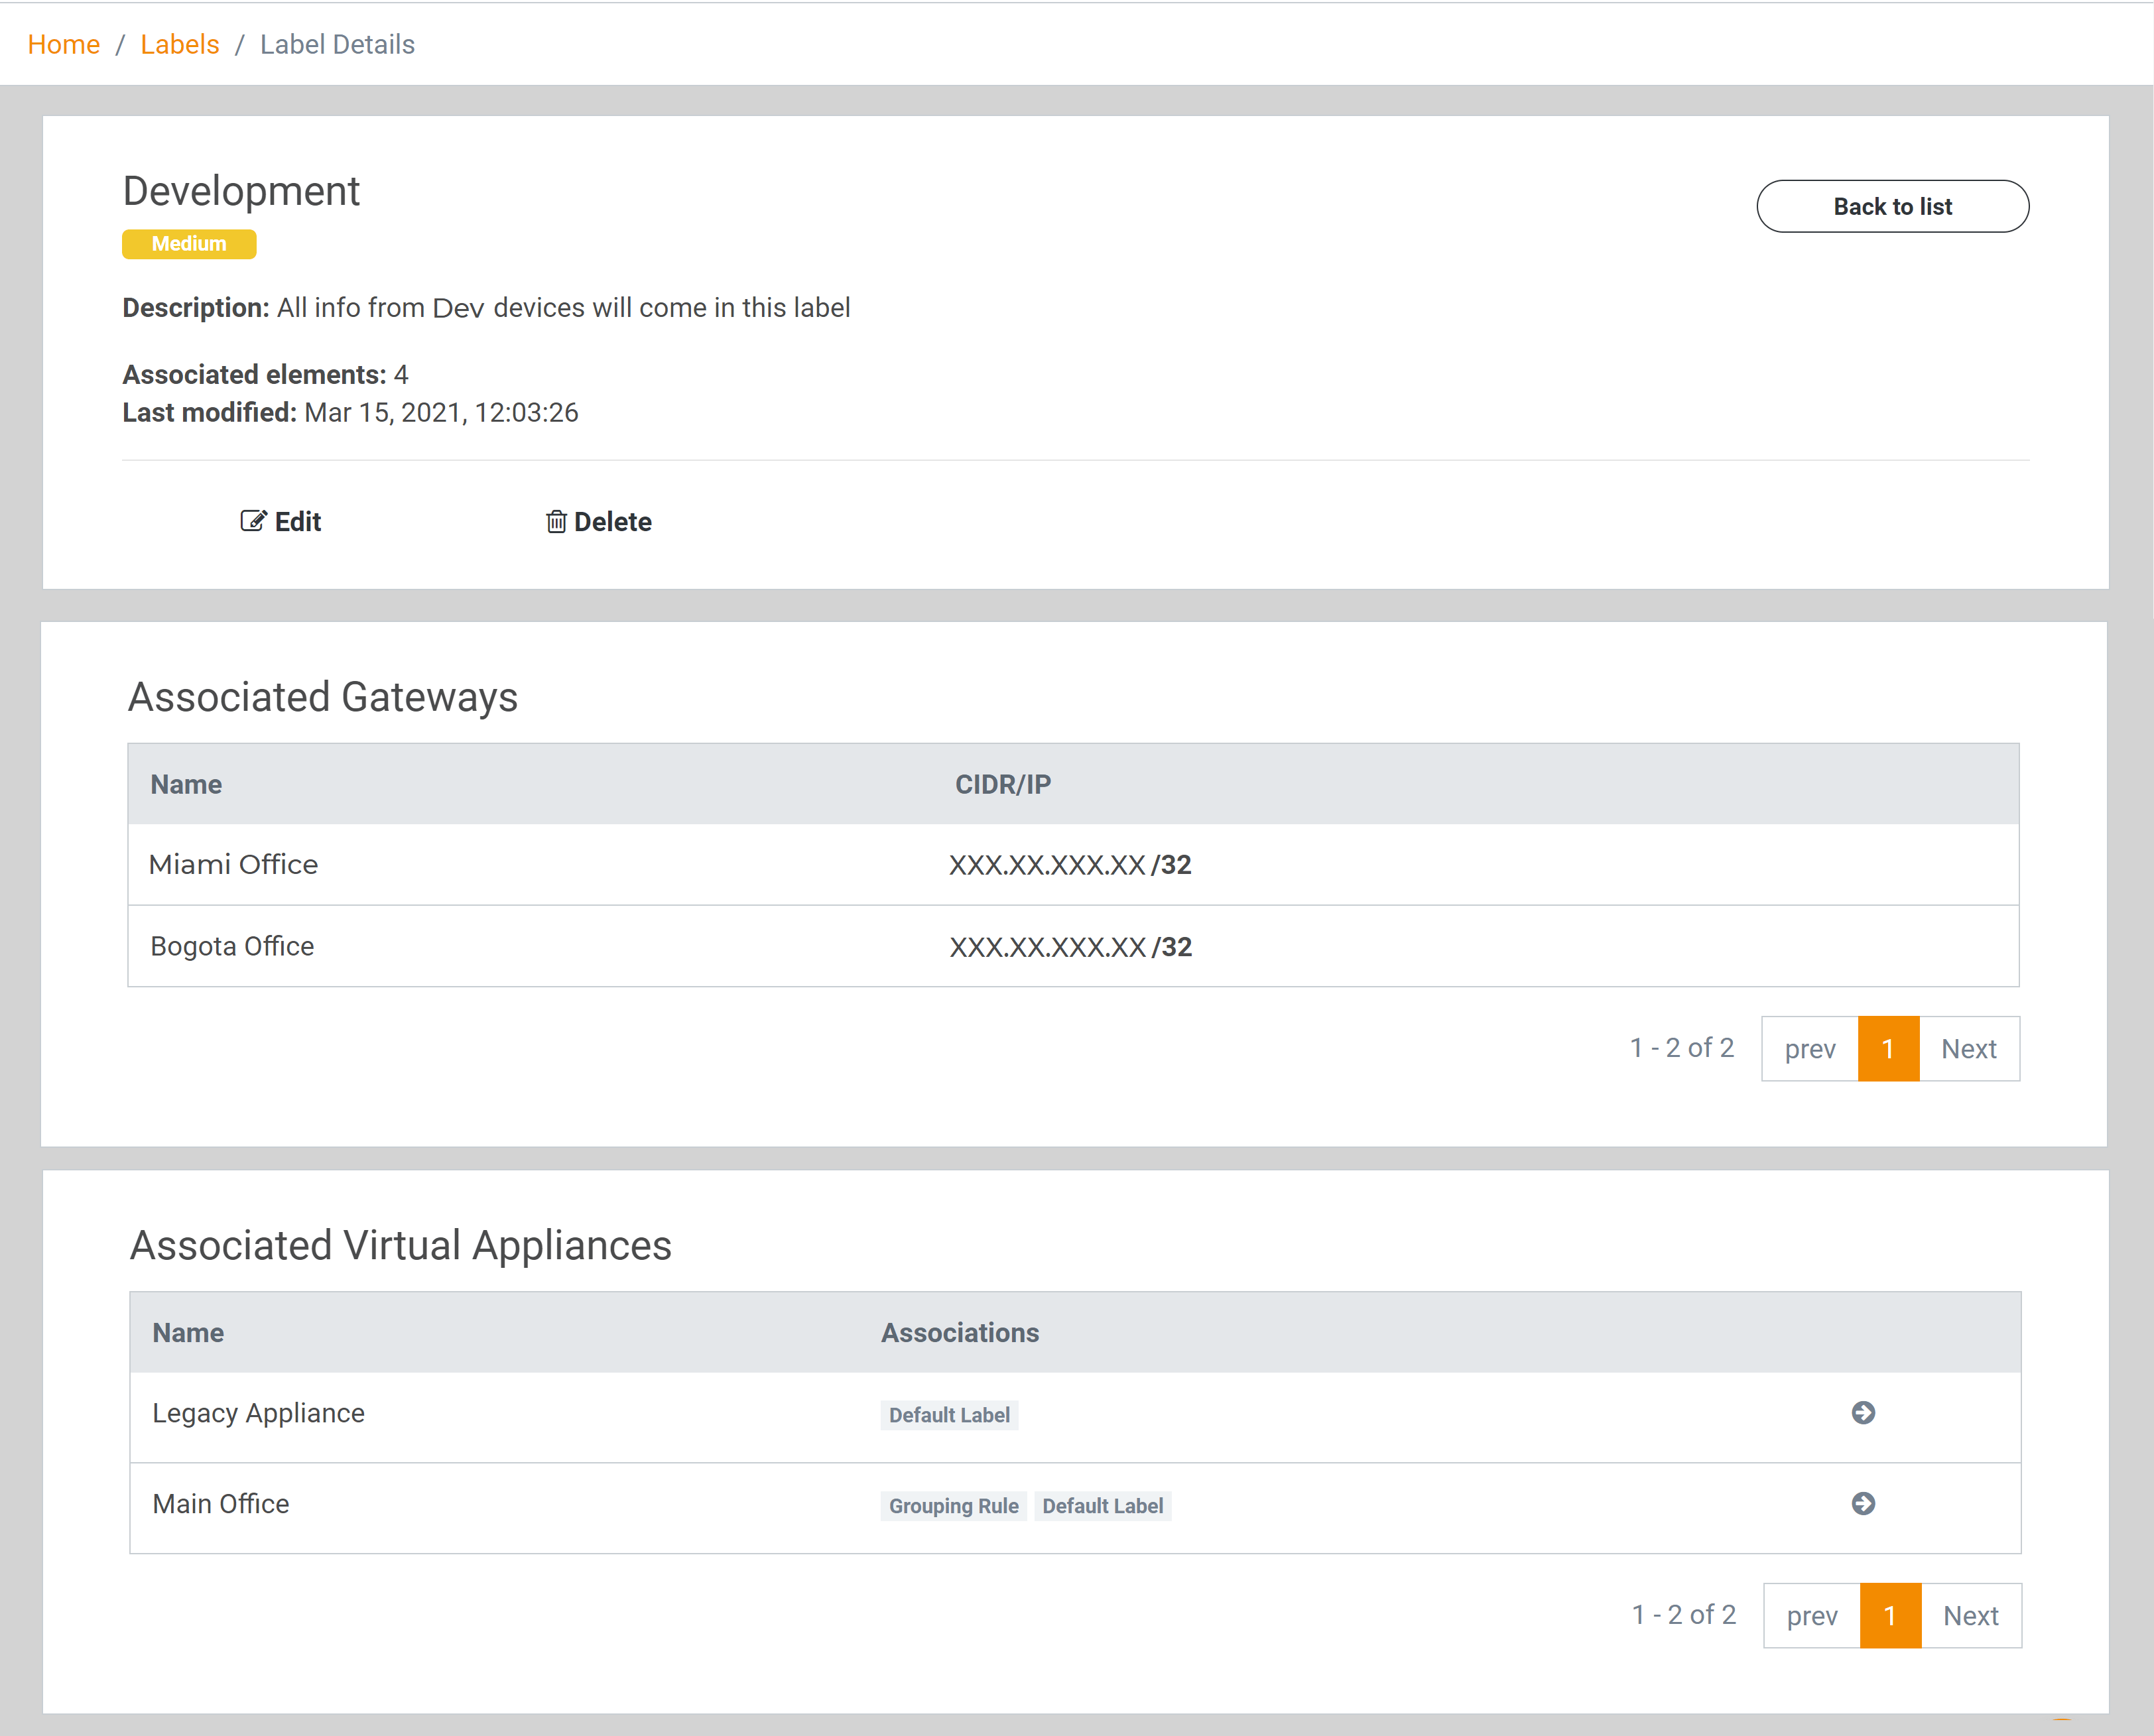Open Main Office arrow icon
This screenshot has width=2154, height=1736.
pyautogui.click(x=1863, y=1503)
